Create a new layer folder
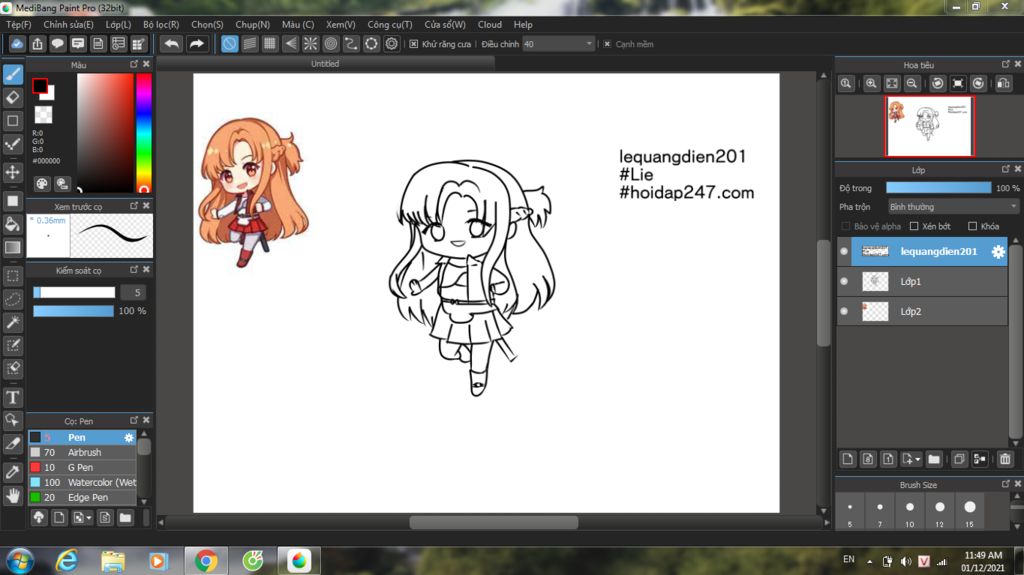 click(x=934, y=459)
